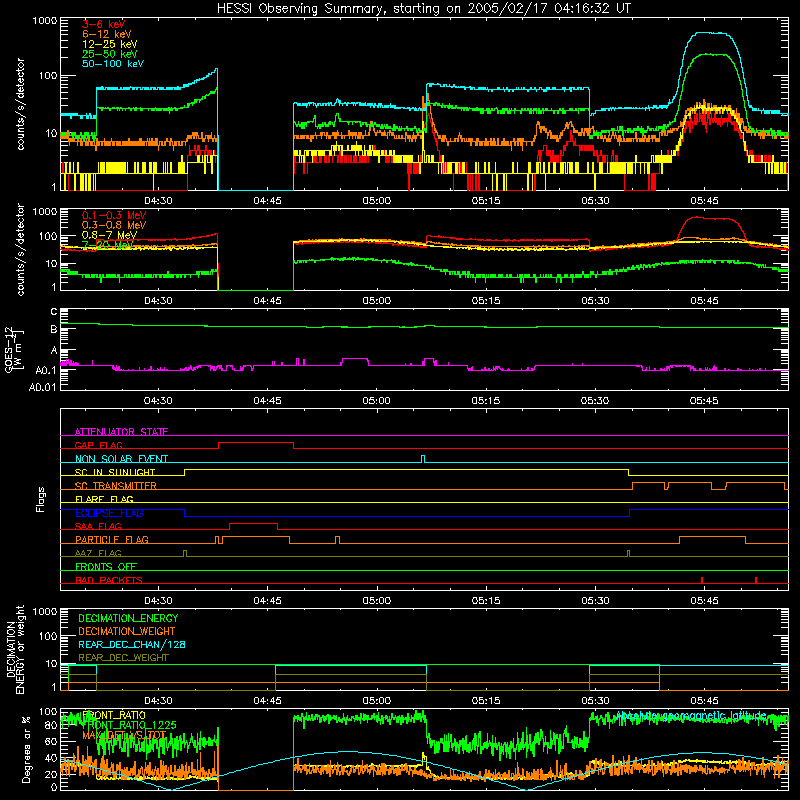Viewport: 800px width, 800px height.
Task: Select the 12-25 keV legend label
Action: click(110, 44)
